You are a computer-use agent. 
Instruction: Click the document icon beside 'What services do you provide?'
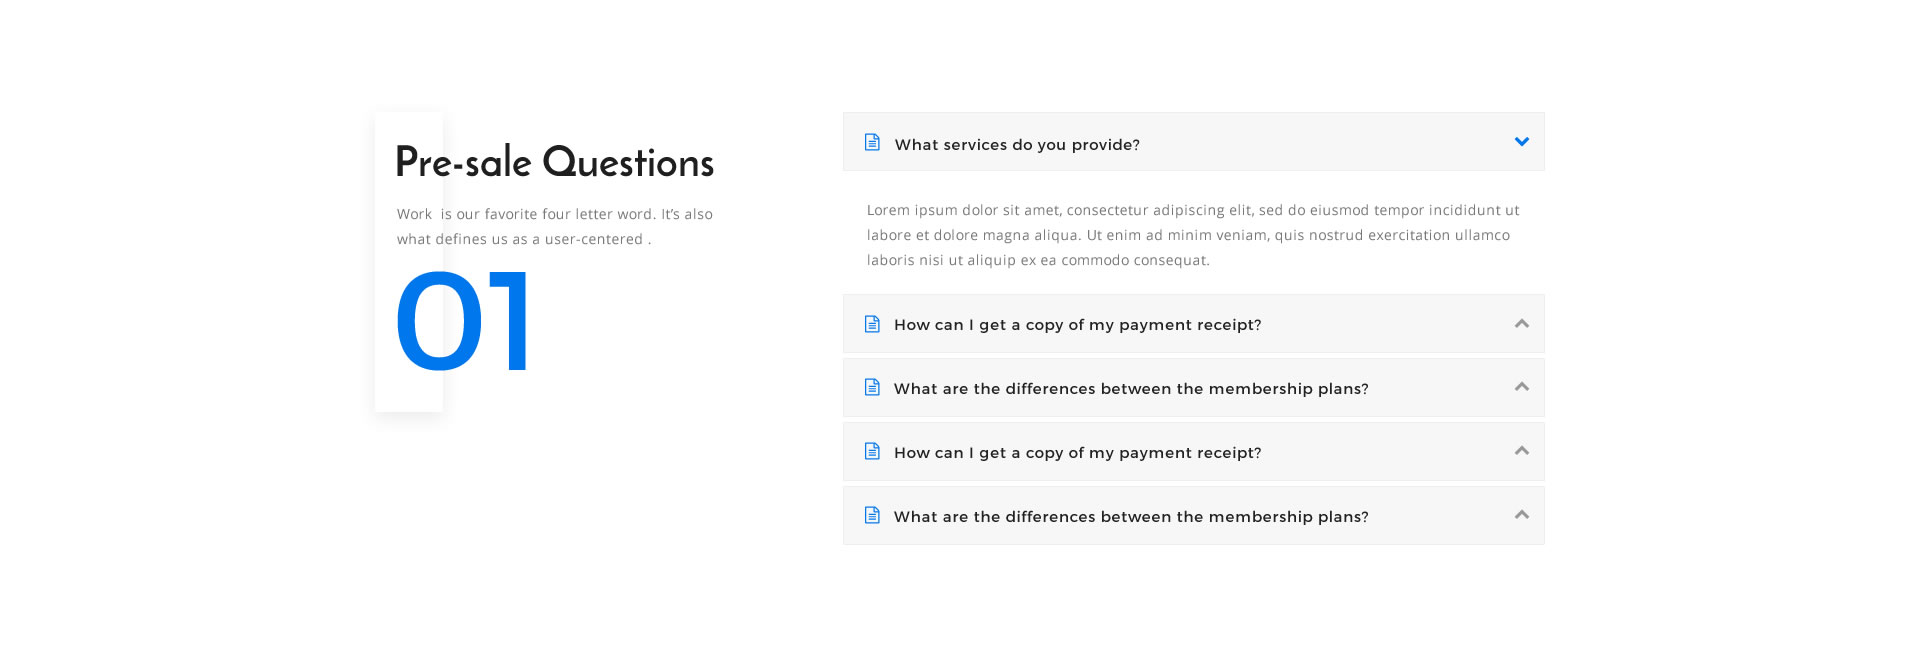pyautogui.click(x=872, y=142)
